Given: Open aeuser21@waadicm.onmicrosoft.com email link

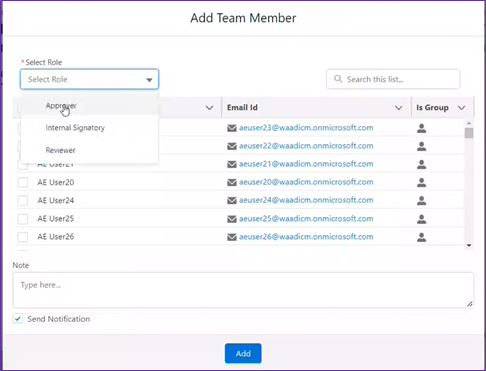Looking at the screenshot, I should coord(306,164).
